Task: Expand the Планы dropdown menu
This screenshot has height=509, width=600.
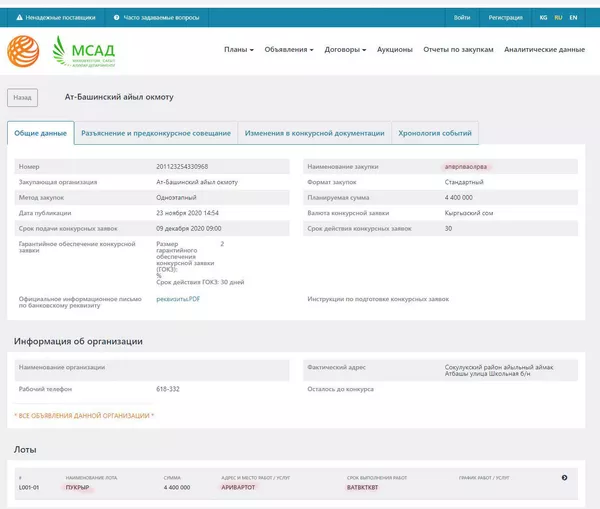Action: point(239,49)
